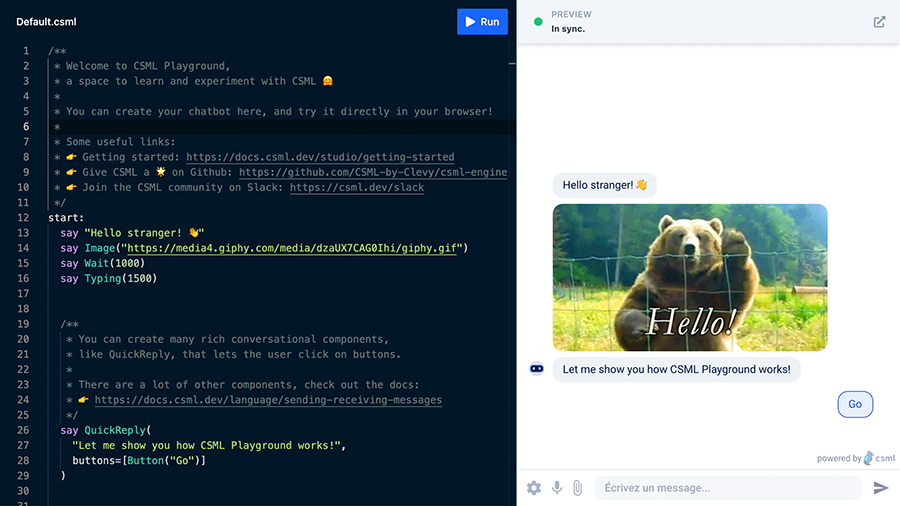Screen dimensions: 900x506
Task: Click the giphy.gif URL in code
Action: [292, 248]
